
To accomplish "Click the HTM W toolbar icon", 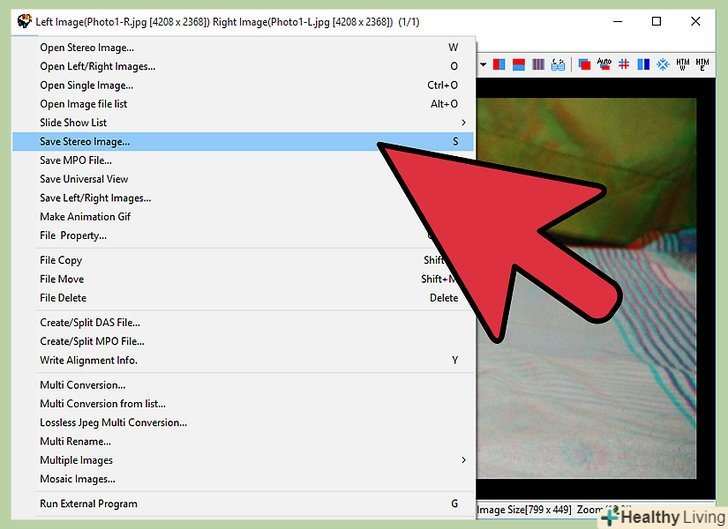I will (x=682, y=64).
